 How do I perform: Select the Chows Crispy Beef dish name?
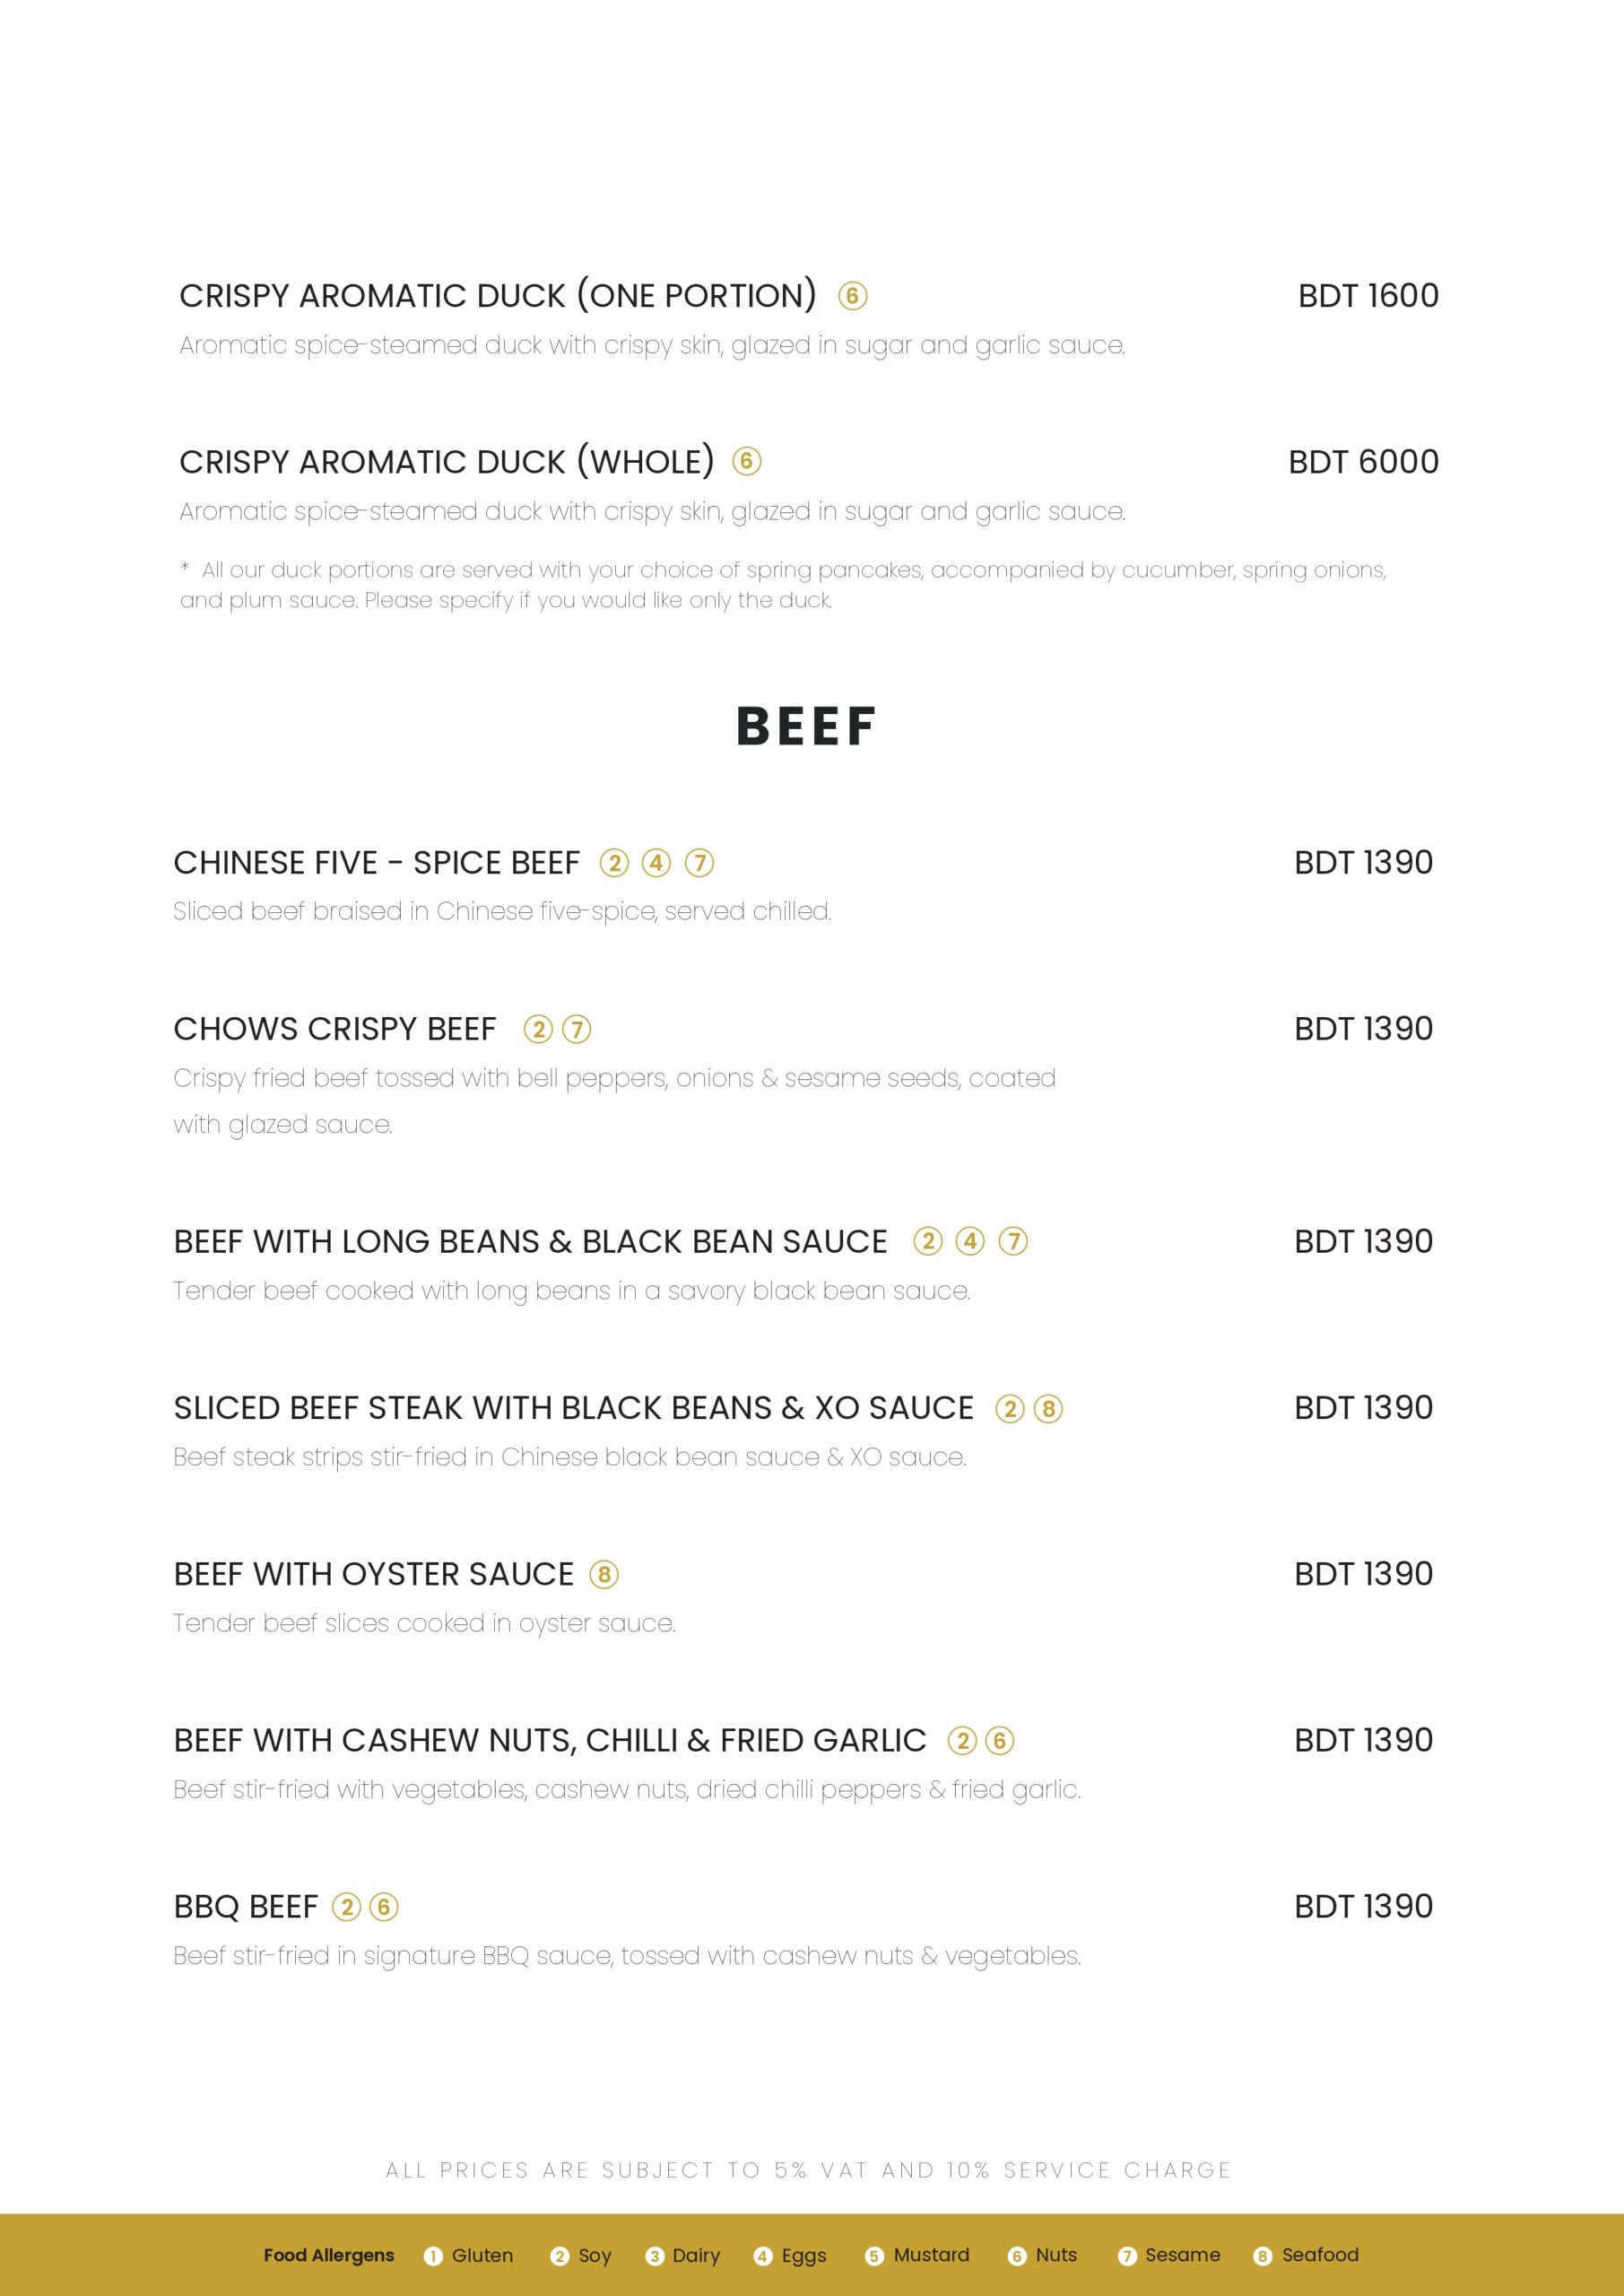tap(334, 1029)
